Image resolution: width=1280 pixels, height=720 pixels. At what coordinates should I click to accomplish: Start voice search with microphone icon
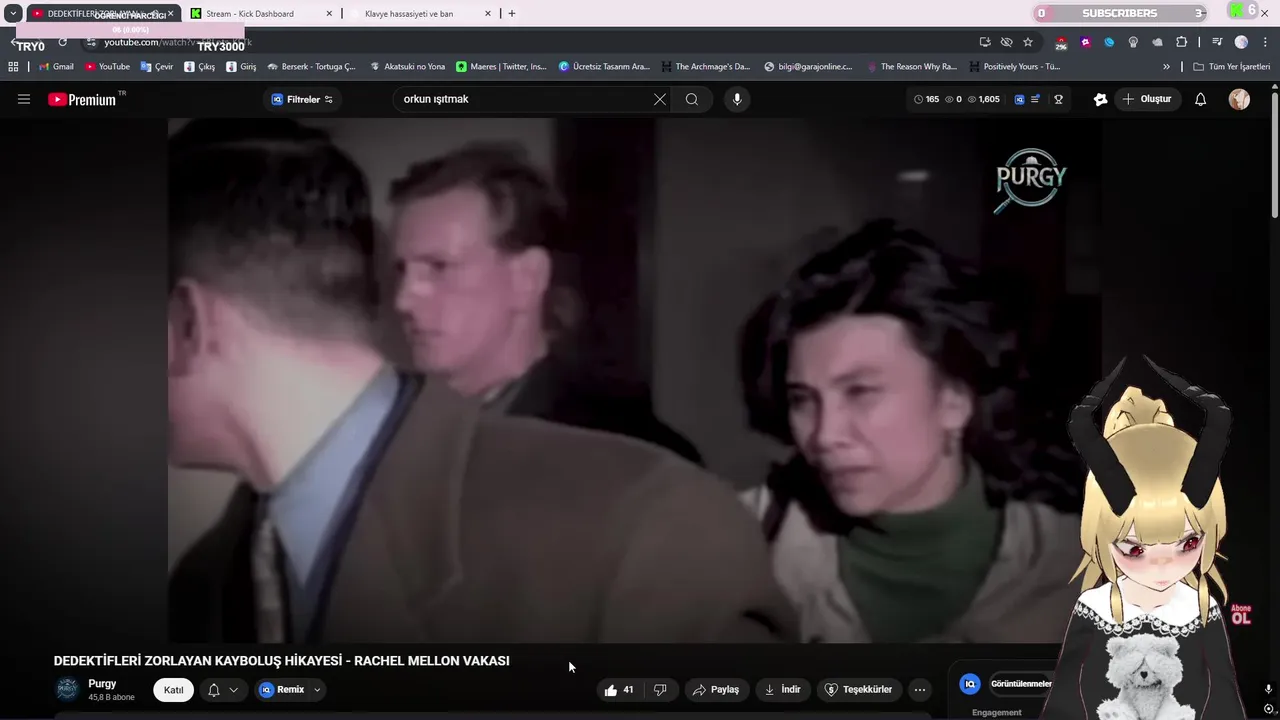(737, 99)
